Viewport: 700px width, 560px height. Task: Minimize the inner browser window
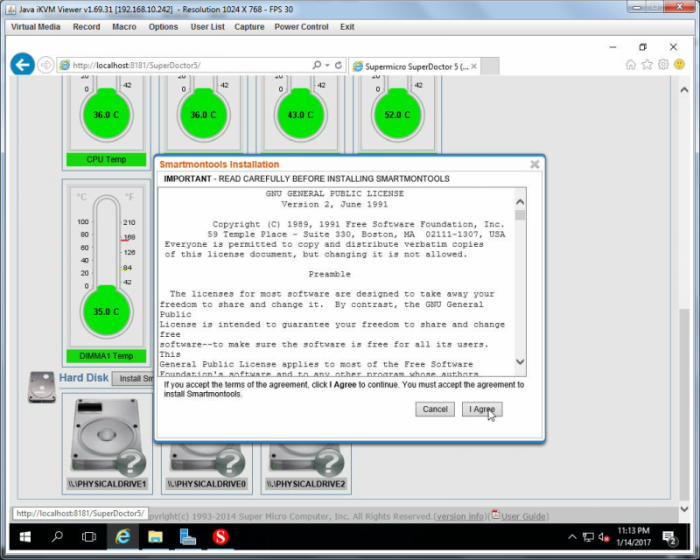coord(613,47)
